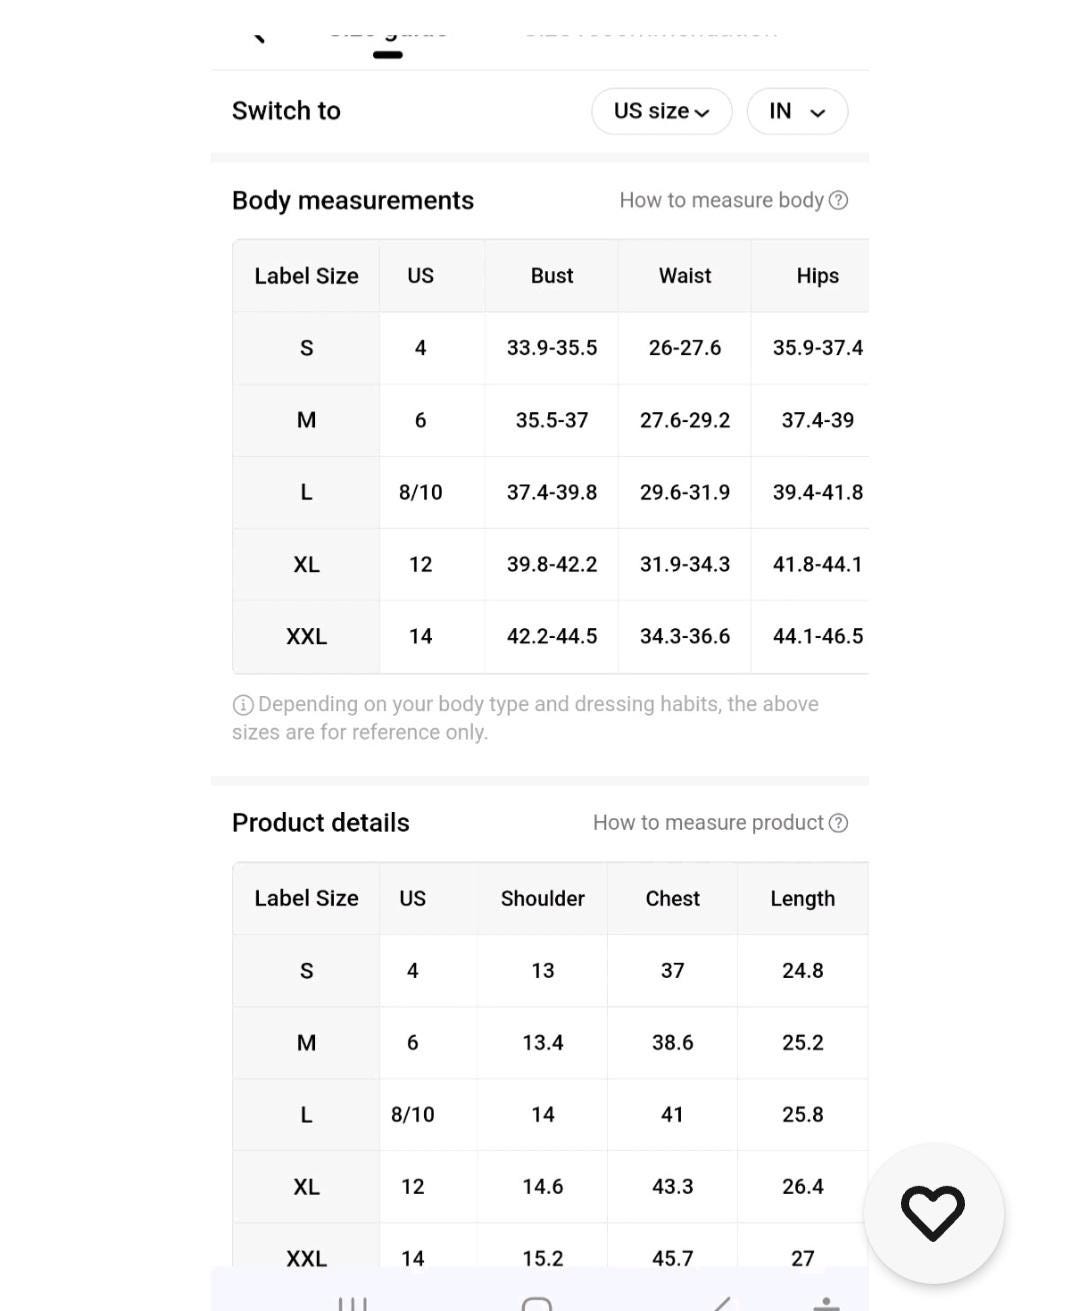Tap the Hips column header
Image resolution: width=1080 pixels, height=1311 pixels.
(818, 276)
